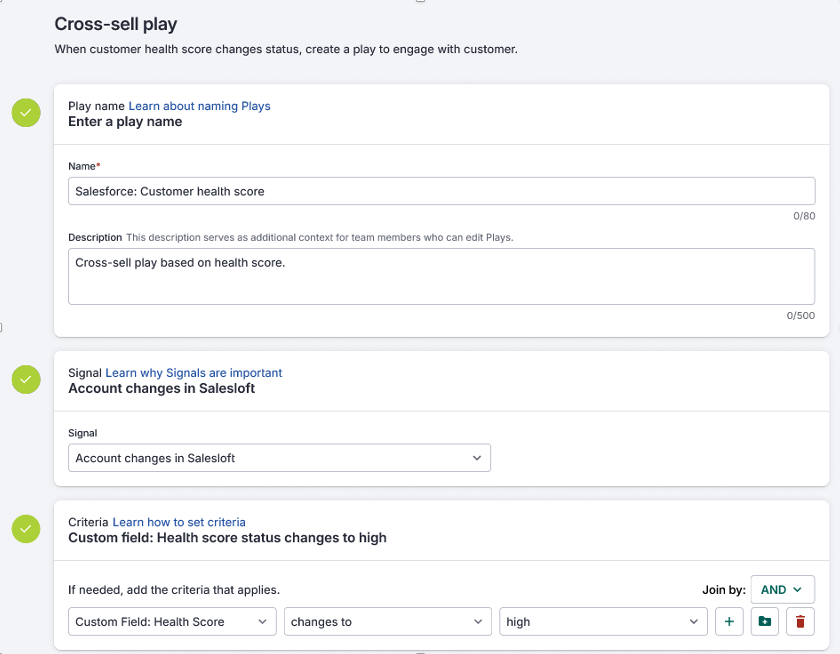The image size is (840, 654).
Task: Click the 'Account changes in Salesloft' section heading
Action: (x=161, y=388)
